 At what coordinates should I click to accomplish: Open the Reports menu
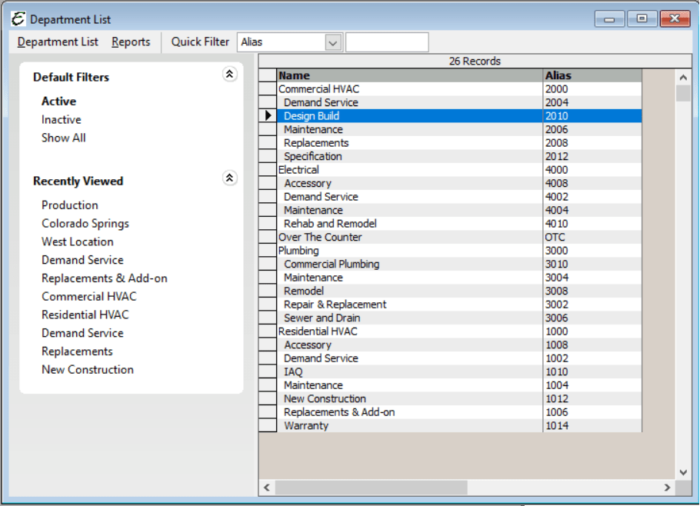(131, 42)
